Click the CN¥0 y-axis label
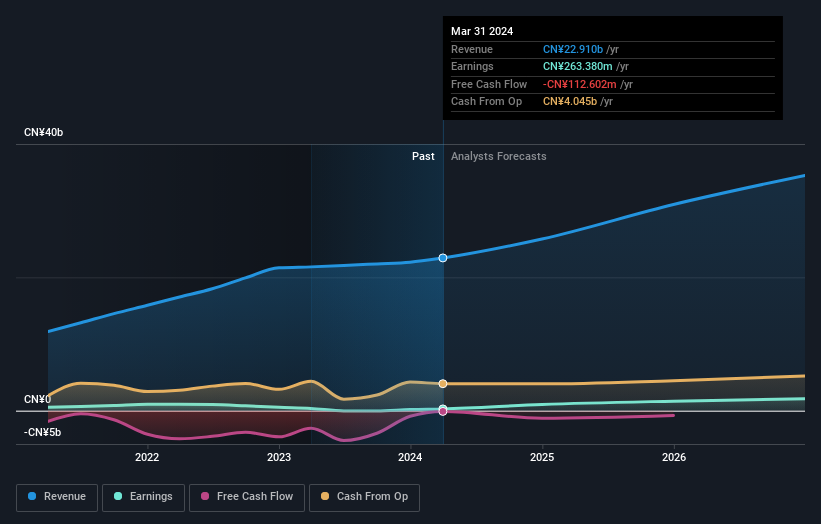 point(37,399)
